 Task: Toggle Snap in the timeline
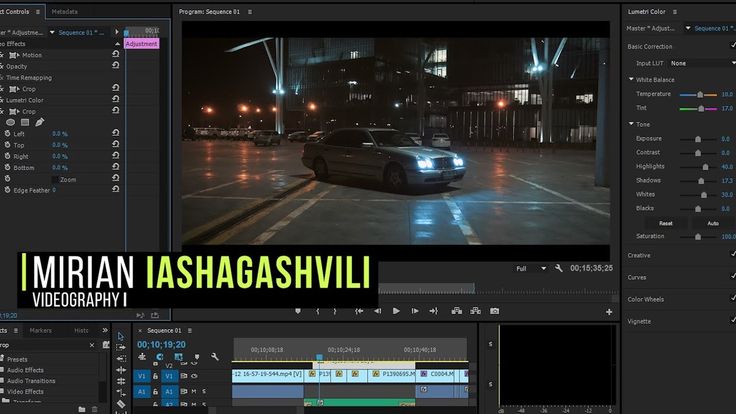pyautogui.click(x=160, y=357)
